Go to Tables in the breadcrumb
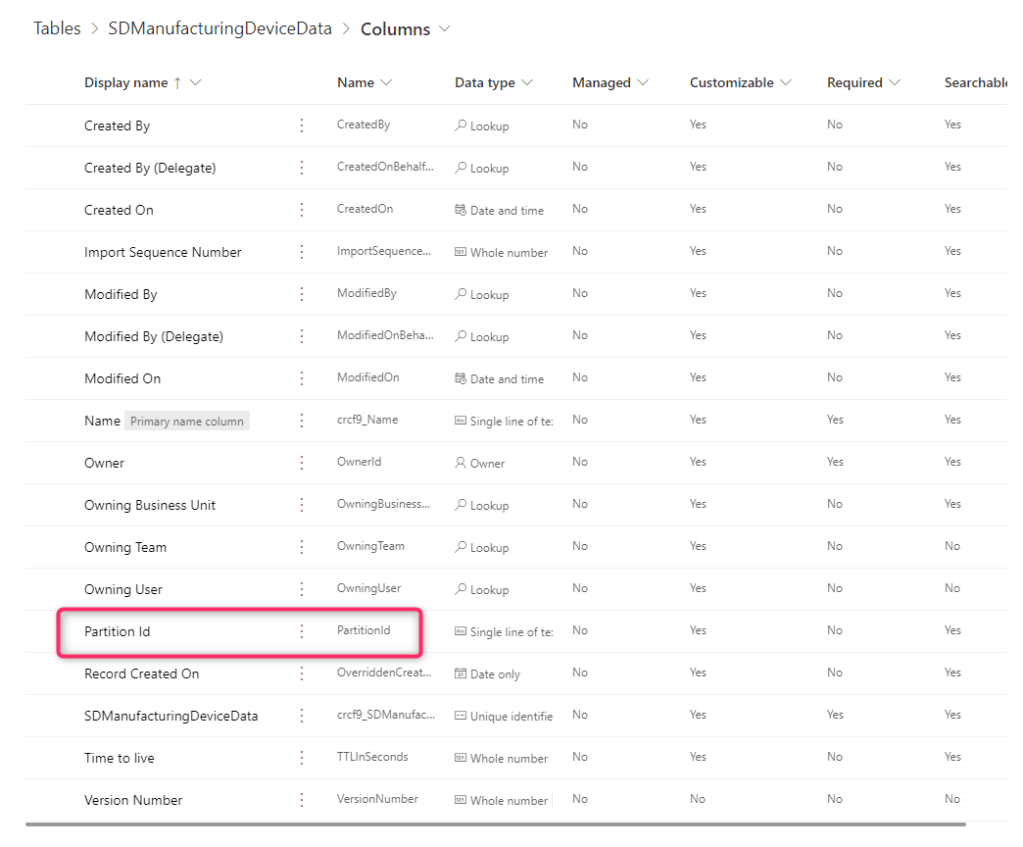Image resolution: width=1023 pixels, height=847 pixels. [57, 29]
